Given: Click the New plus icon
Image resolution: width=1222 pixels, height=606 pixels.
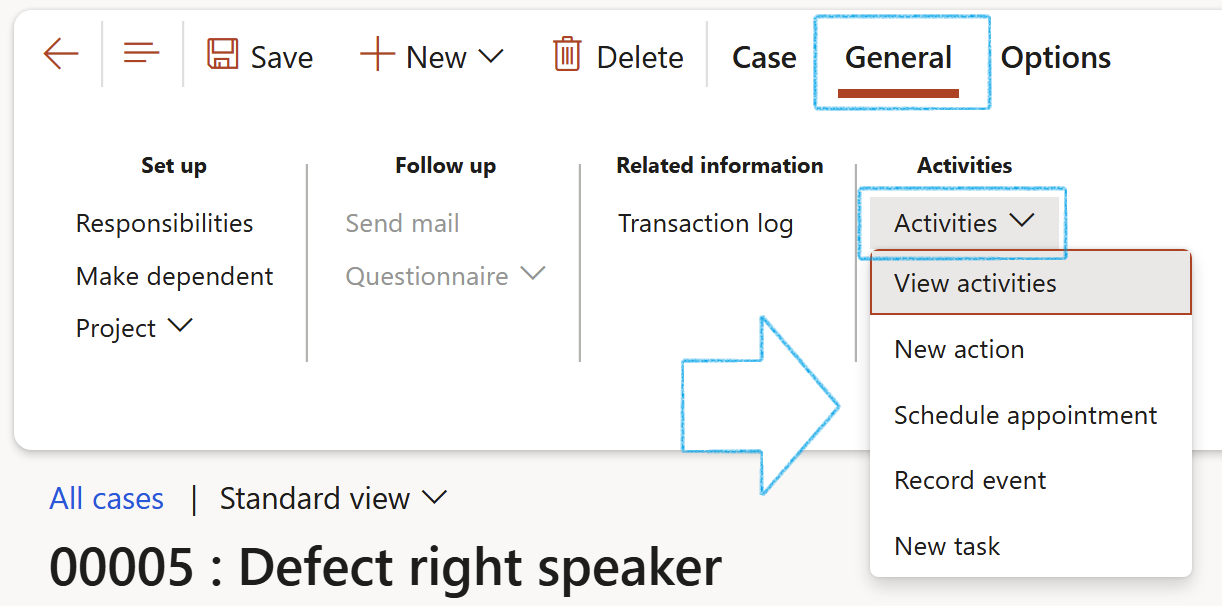Looking at the screenshot, I should tap(377, 54).
